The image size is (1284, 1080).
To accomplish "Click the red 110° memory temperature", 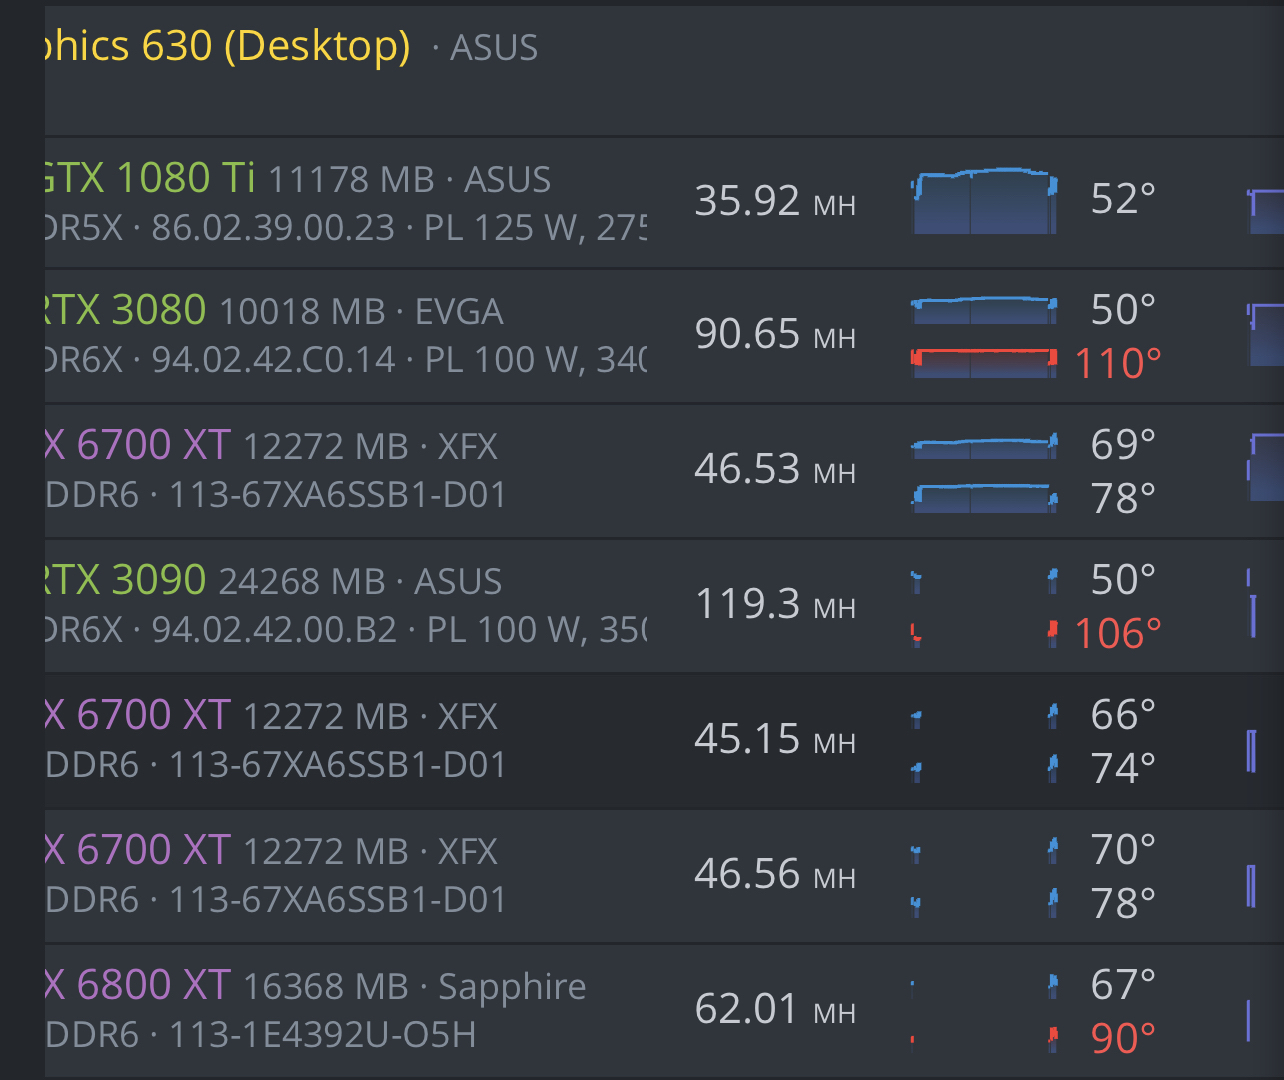I will 1118,363.
